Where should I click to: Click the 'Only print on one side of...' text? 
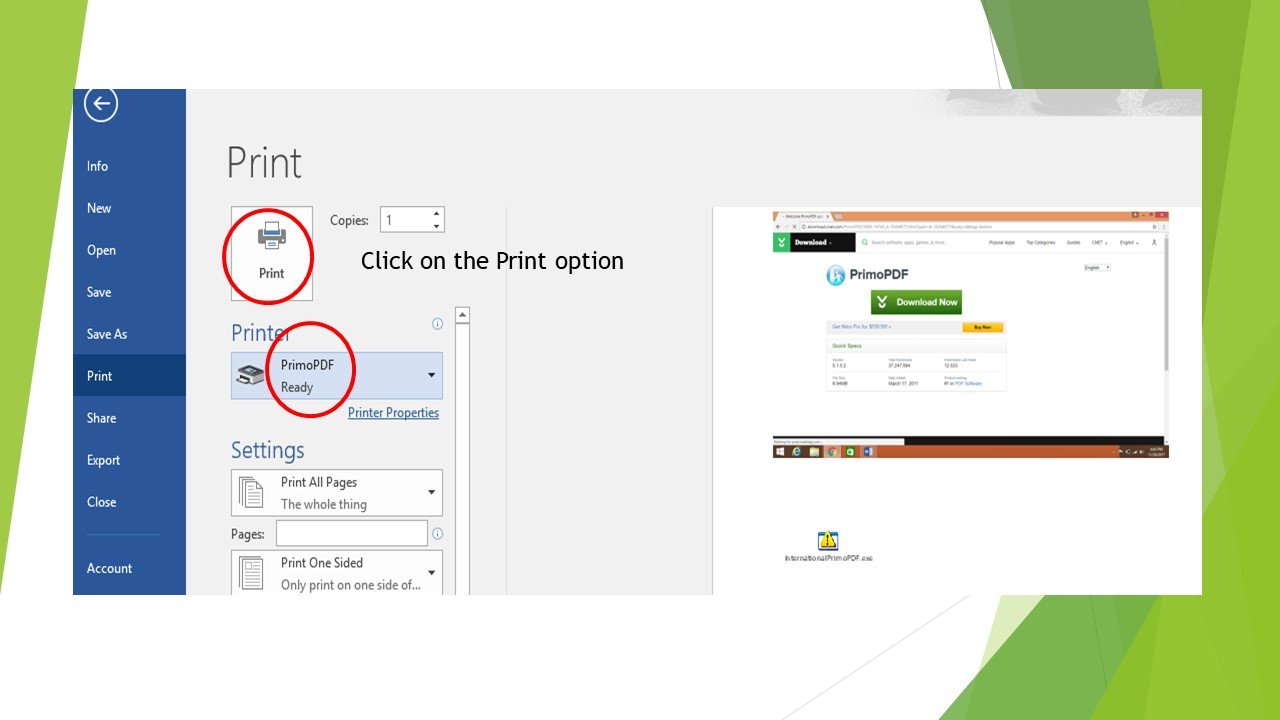coord(351,585)
